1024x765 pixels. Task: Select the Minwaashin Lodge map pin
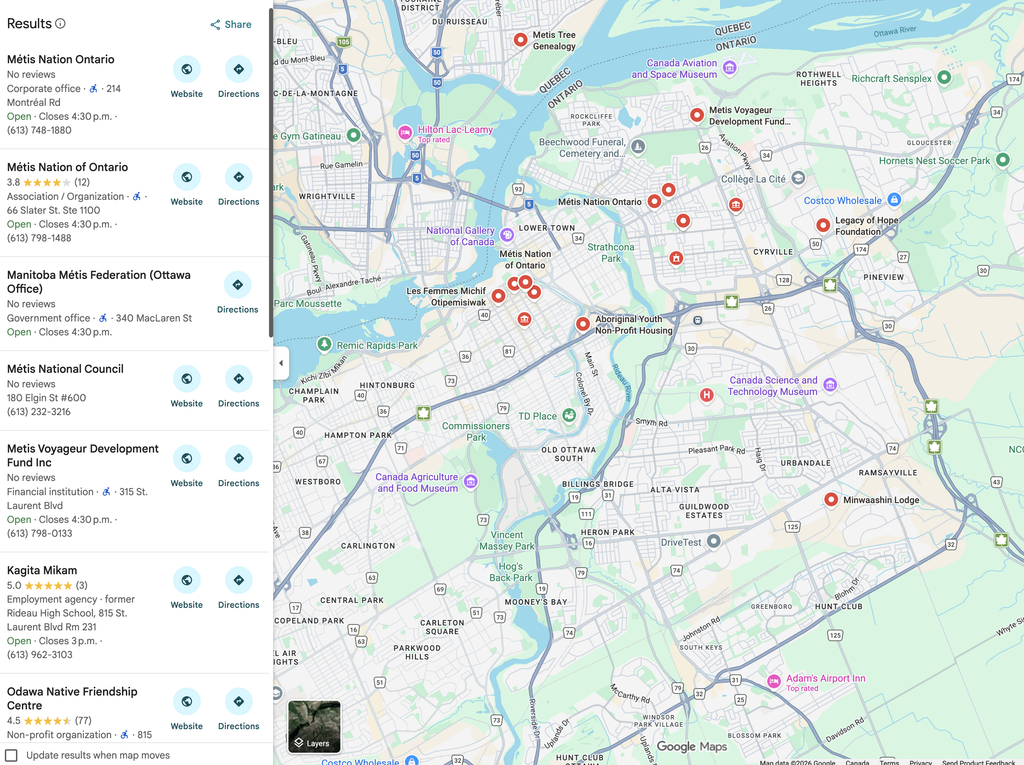[831, 500]
